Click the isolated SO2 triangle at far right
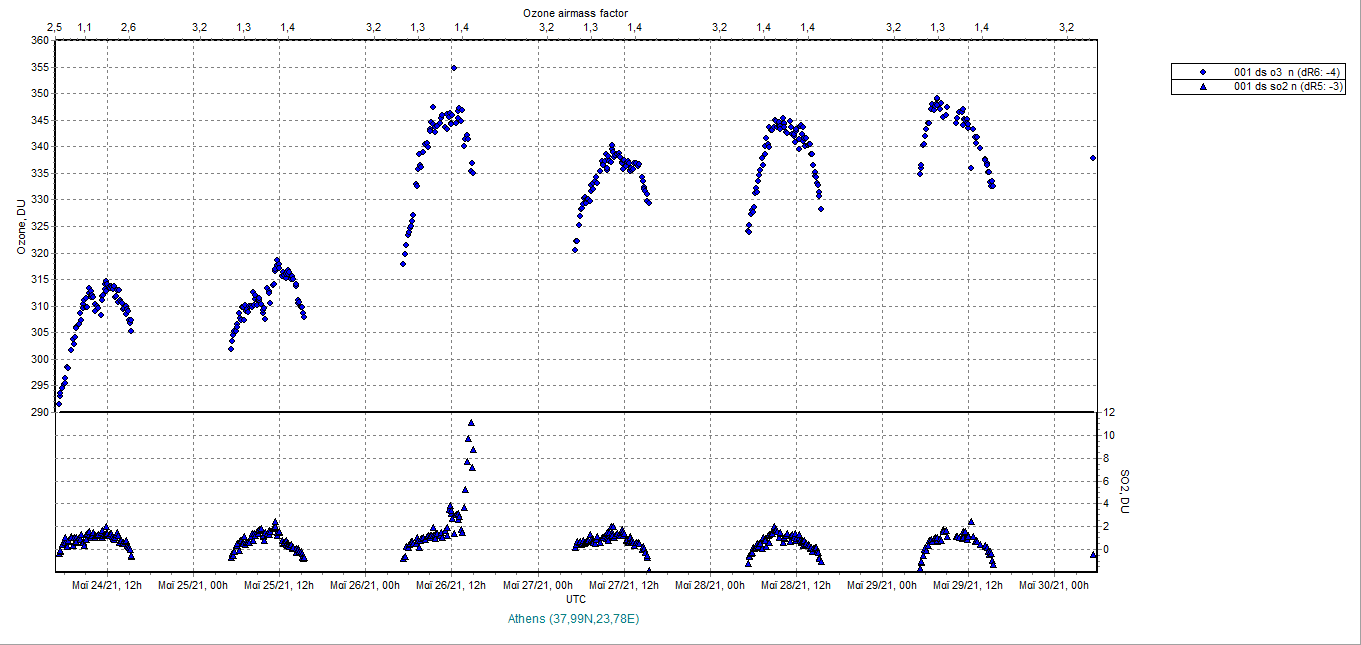Screen dimensions: 1361x645 point(1093,553)
